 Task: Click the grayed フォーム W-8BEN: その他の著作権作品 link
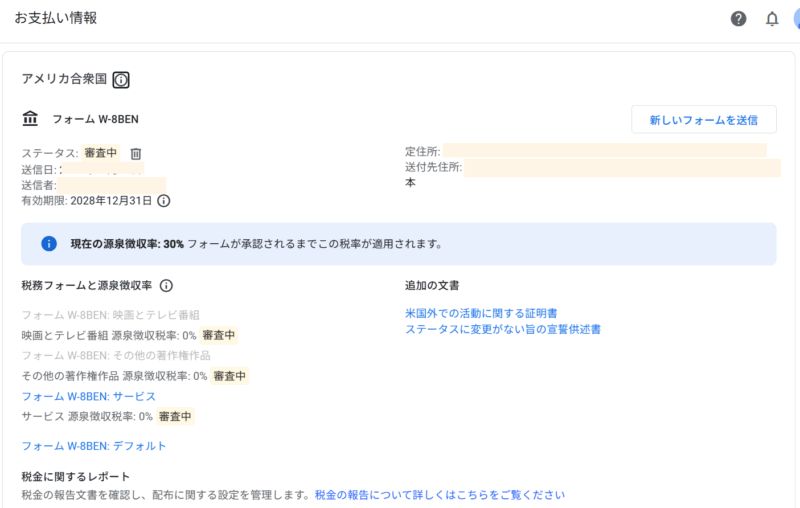tap(116, 355)
